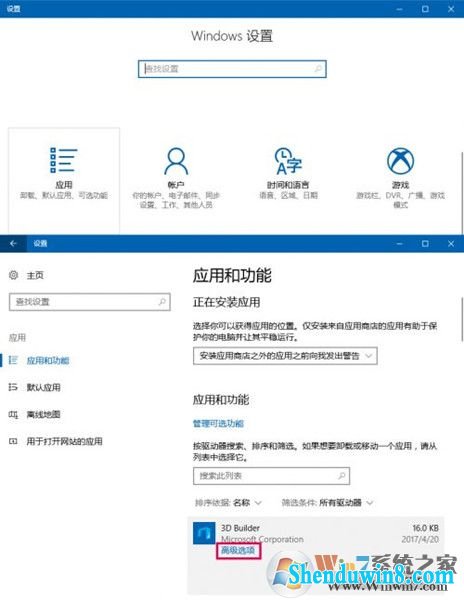Click the Windows 设置 top search field
This screenshot has width=464, height=600.
click(232, 69)
